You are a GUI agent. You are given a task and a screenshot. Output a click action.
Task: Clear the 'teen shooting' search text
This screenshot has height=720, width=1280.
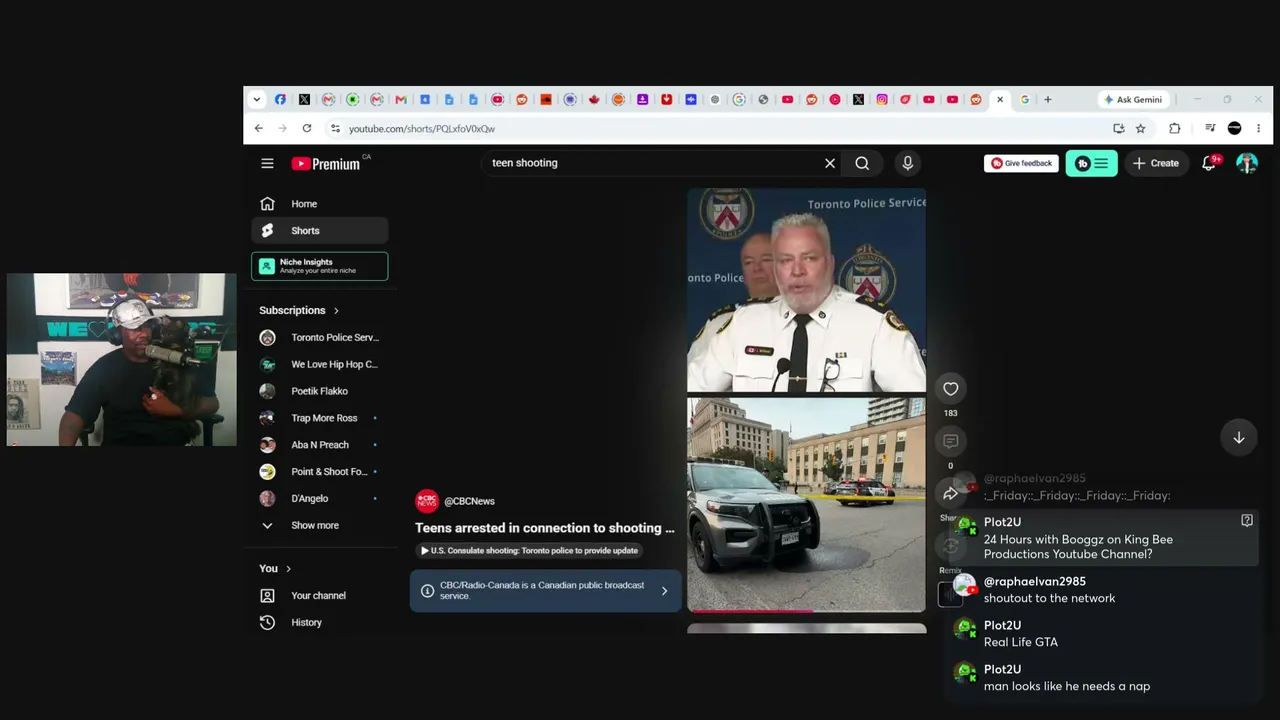coord(830,163)
